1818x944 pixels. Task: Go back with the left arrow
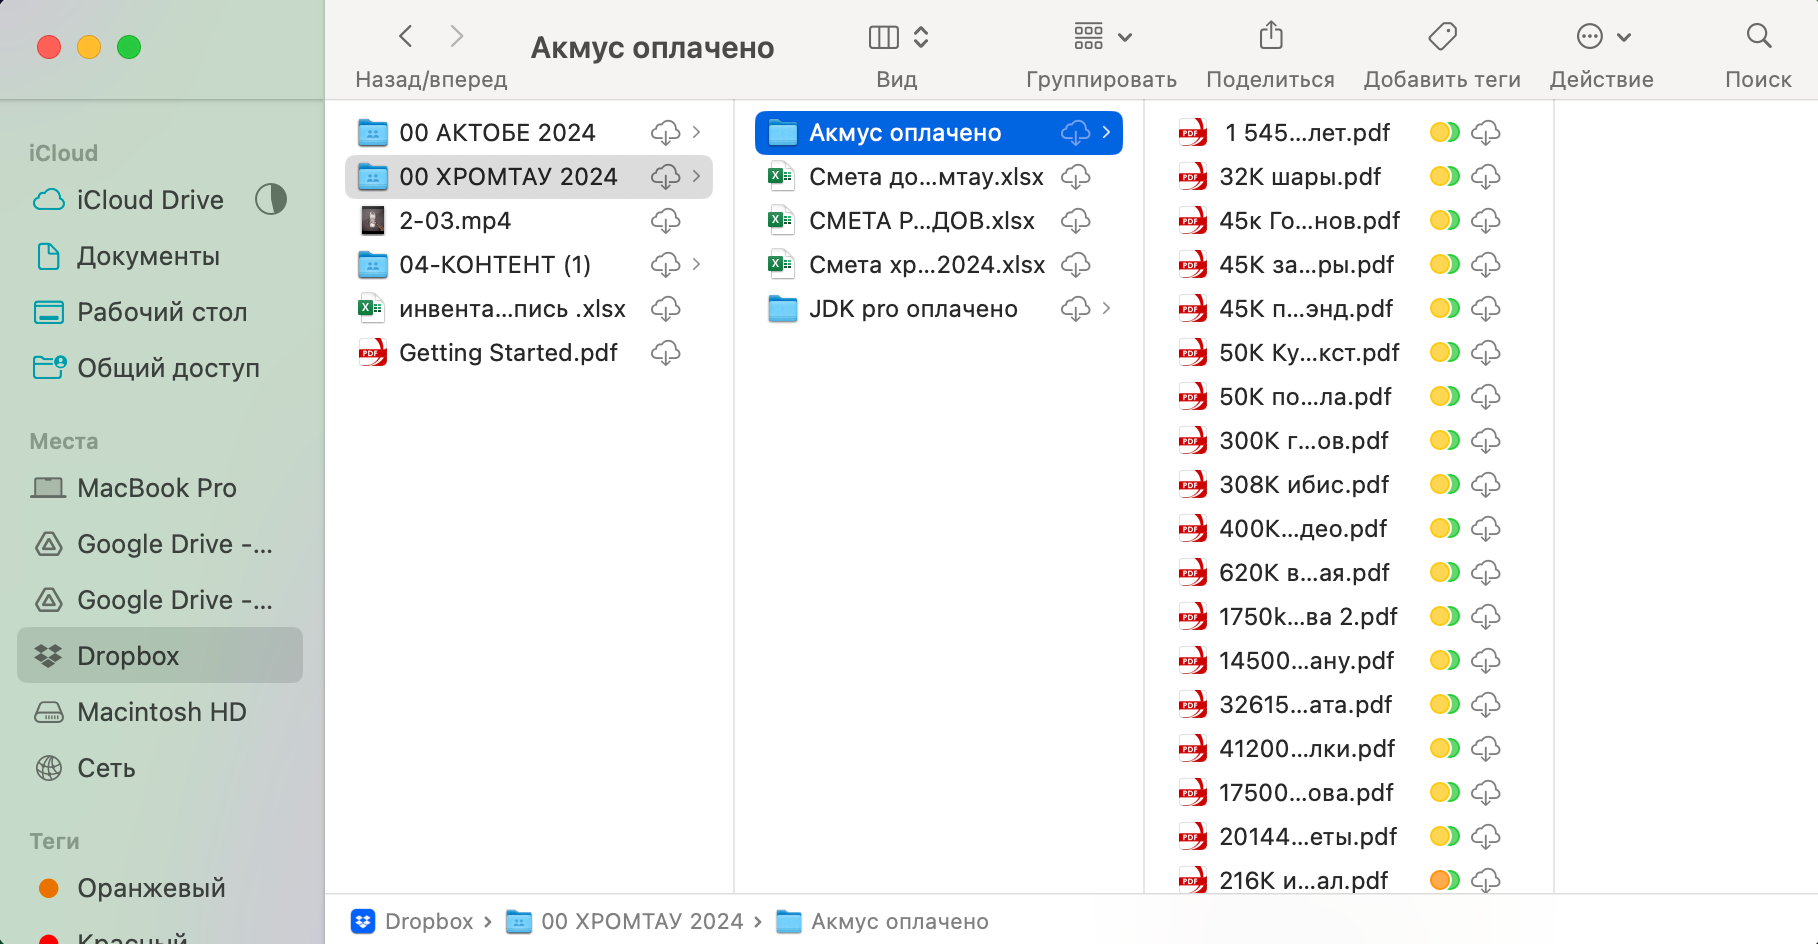(x=406, y=37)
